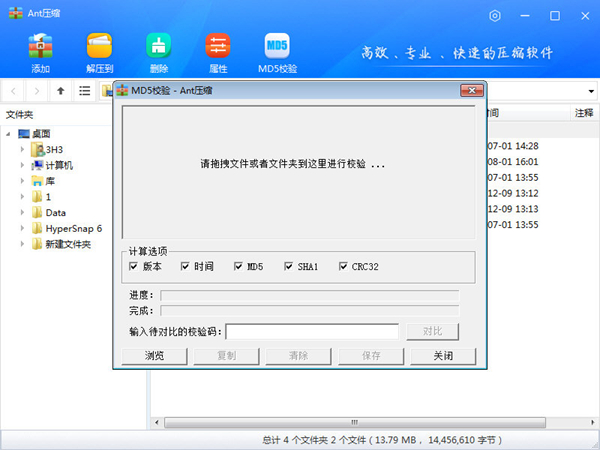Viewport: 600px width, 450px height.
Task: Expand the 计算机 tree node
Action: [x=23, y=165]
